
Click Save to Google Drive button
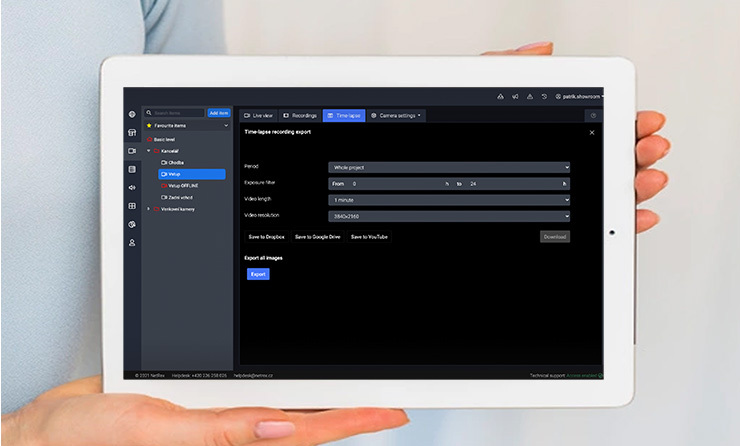(x=317, y=237)
